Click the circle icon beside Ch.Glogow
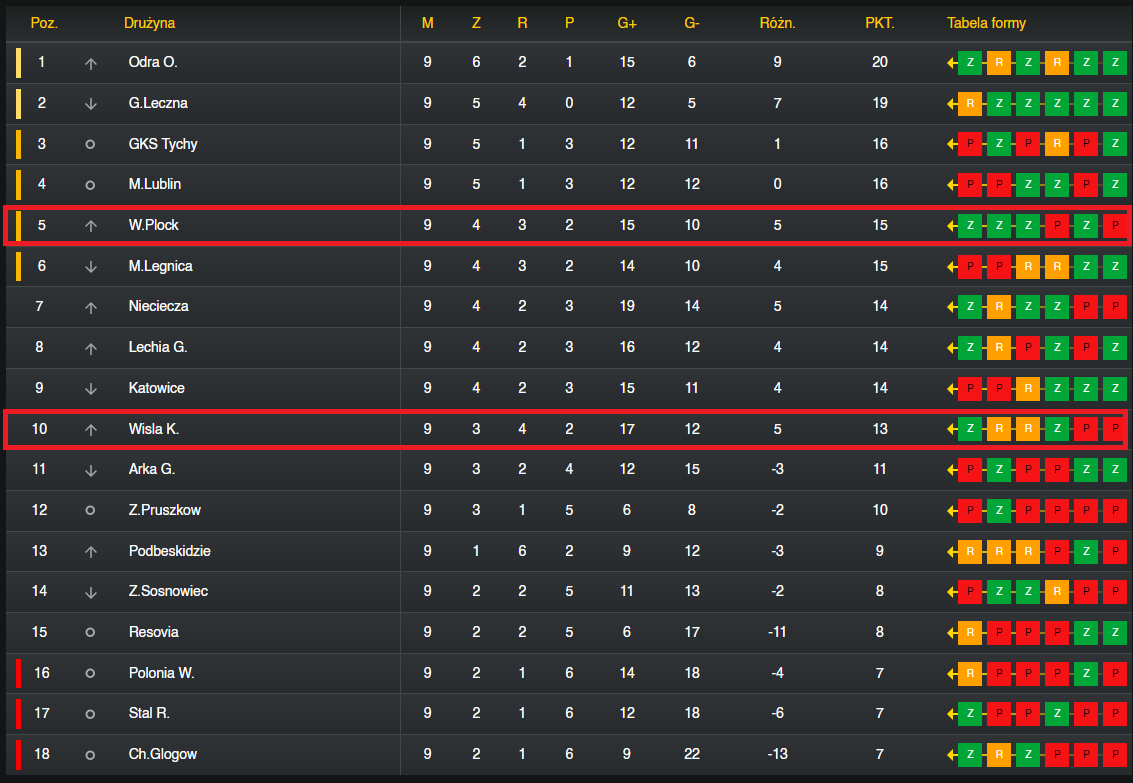 point(90,755)
